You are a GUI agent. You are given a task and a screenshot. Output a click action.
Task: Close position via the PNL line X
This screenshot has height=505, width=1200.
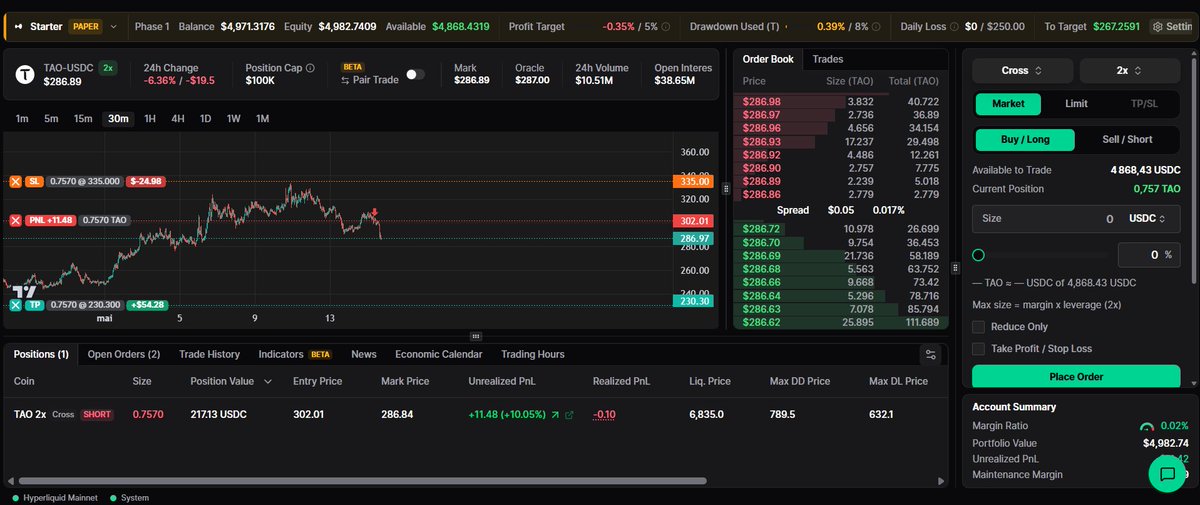[x=15, y=220]
